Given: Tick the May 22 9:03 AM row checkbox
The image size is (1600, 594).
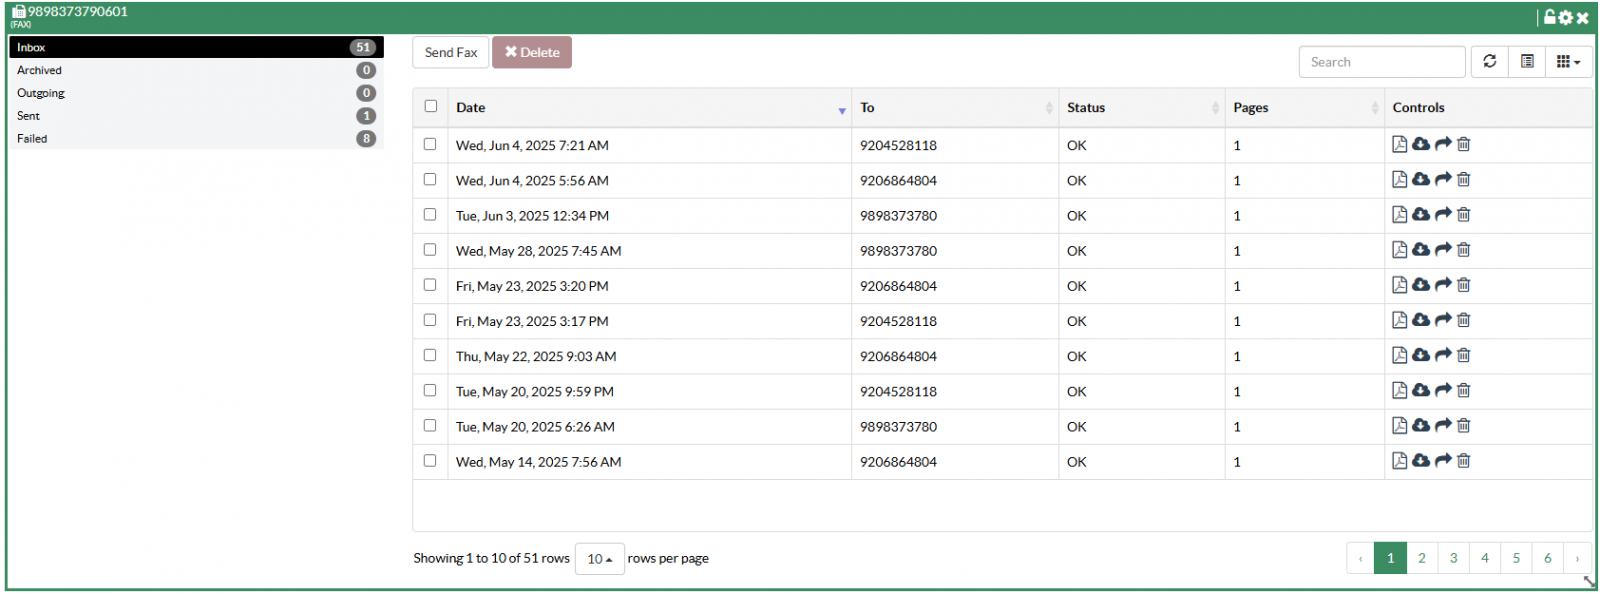Looking at the screenshot, I should [430, 355].
